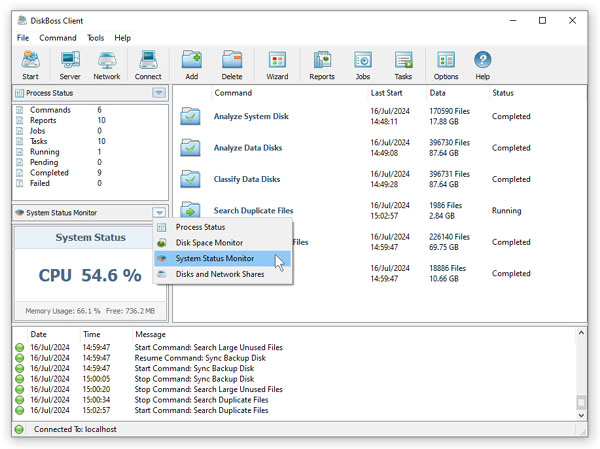This screenshot has height=449, width=600.
Task: Choose Disks and Network Shares menu entry
Action: click(222, 274)
